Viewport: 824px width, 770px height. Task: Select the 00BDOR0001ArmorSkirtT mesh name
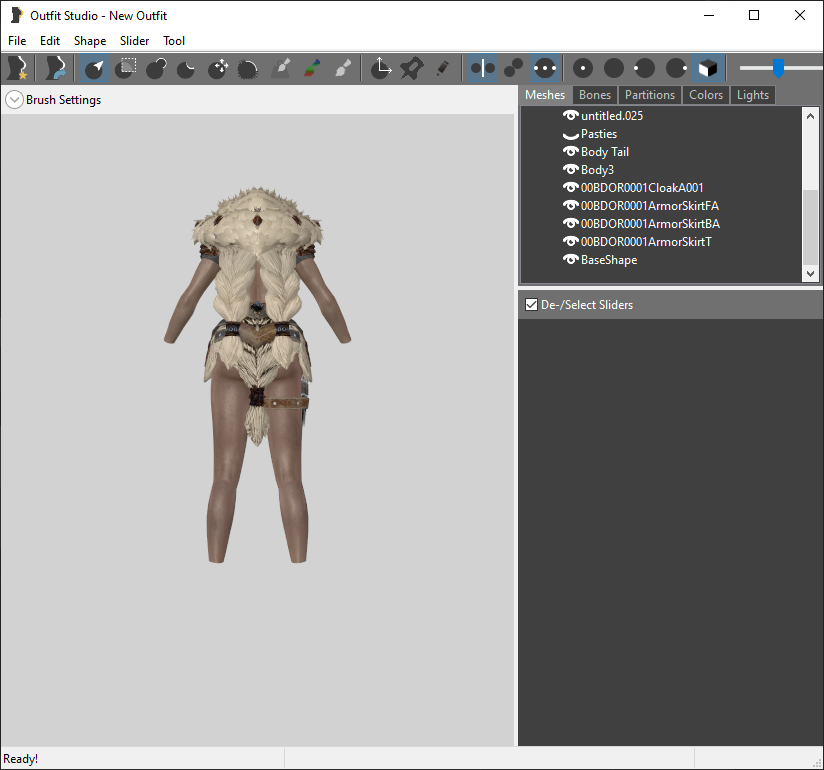point(646,242)
